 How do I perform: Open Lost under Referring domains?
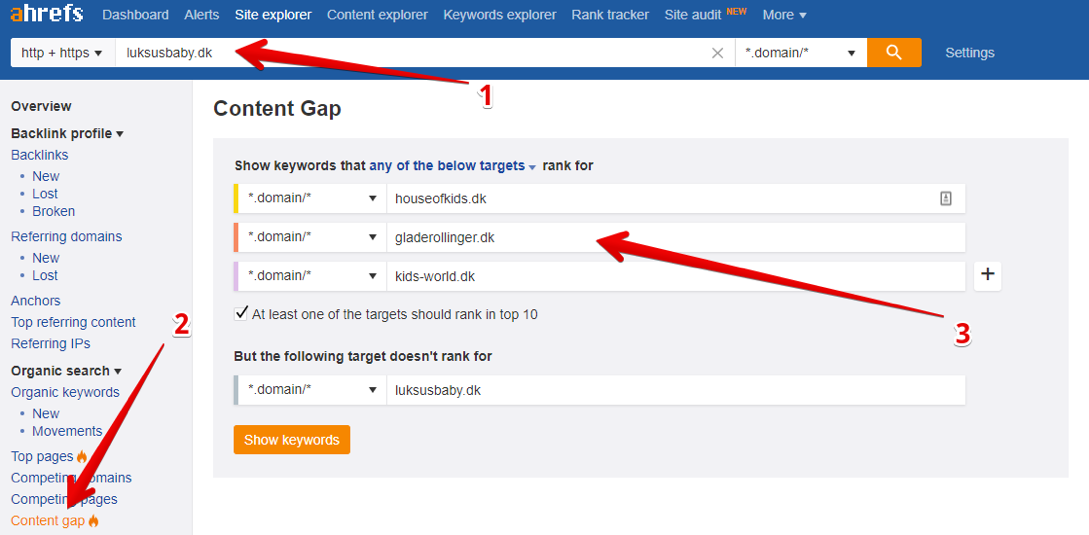click(x=45, y=275)
